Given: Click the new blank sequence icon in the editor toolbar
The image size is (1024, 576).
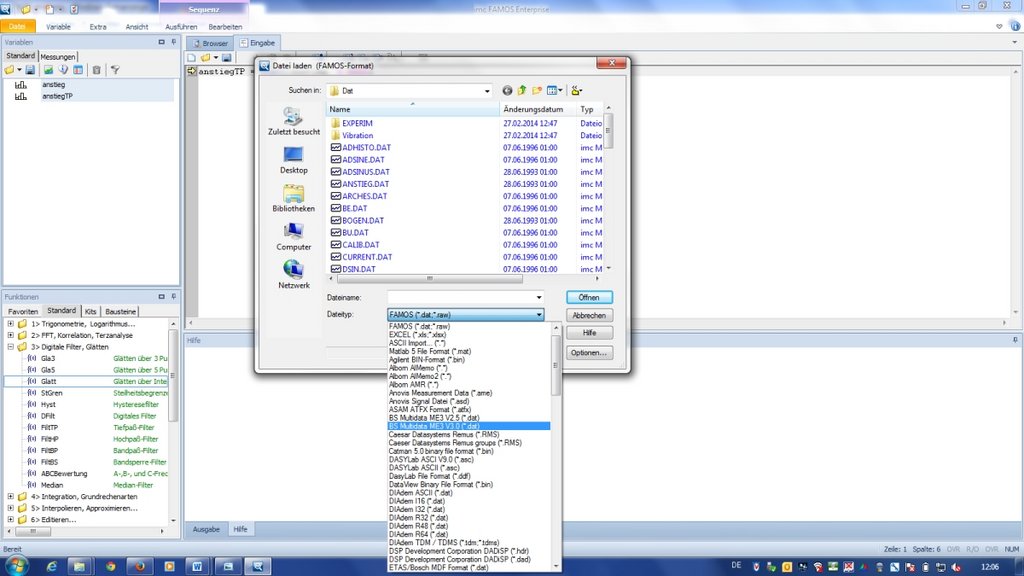Looking at the screenshot, I should [x=191, y=57].
